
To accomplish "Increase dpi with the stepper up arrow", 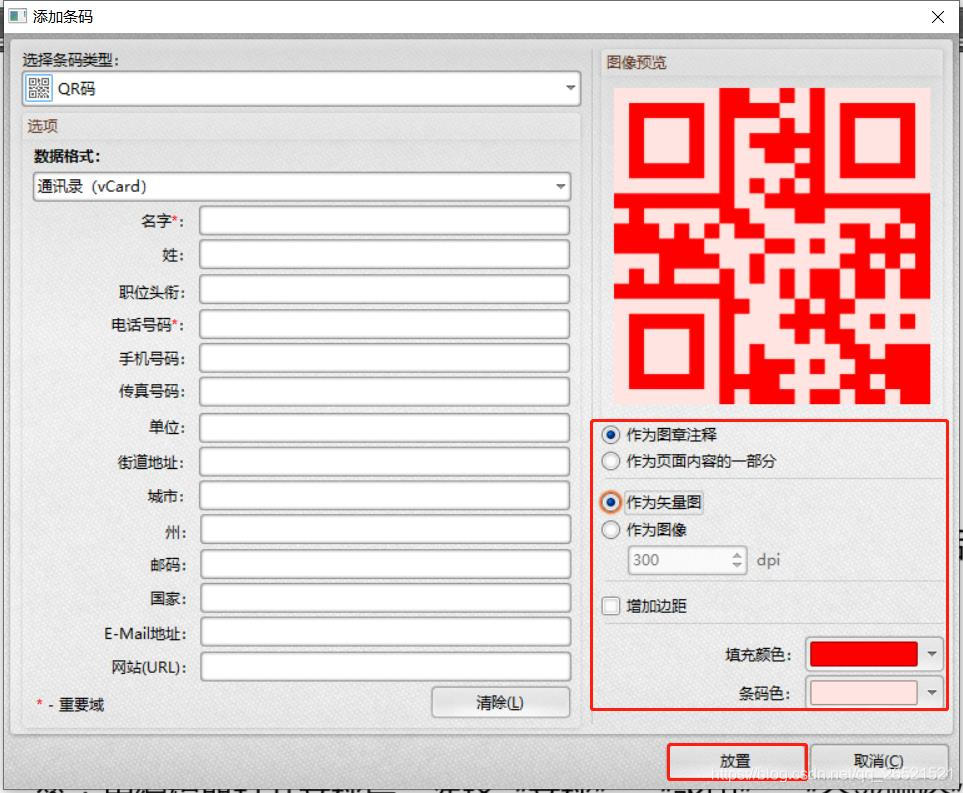I will pos(737,555).
